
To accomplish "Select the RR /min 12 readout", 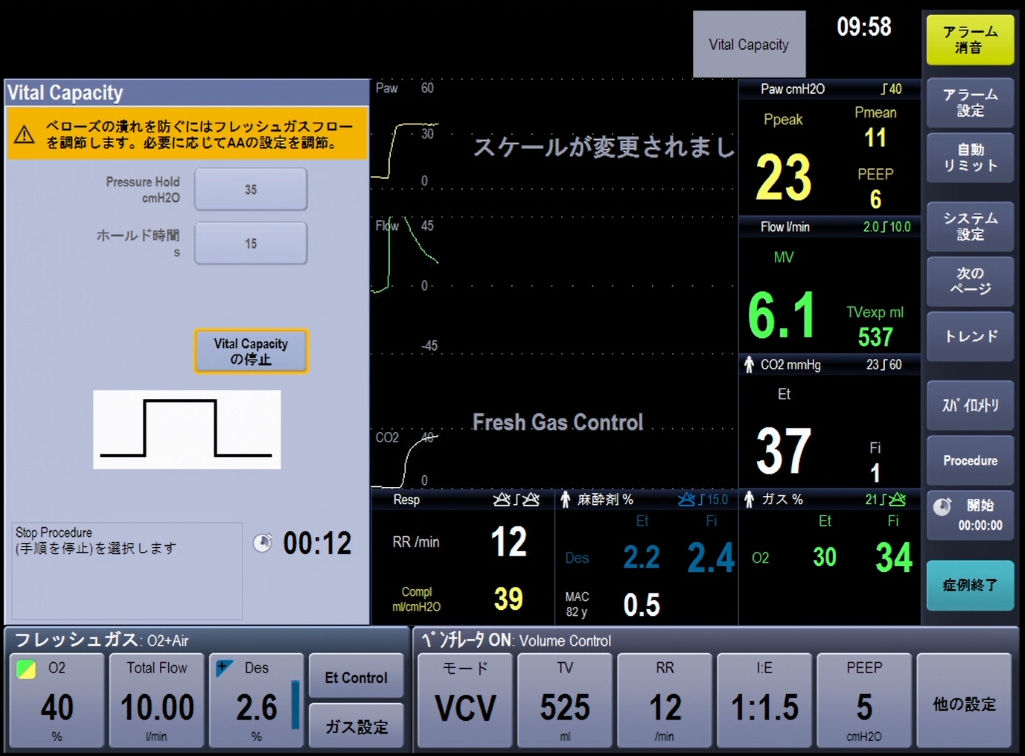I will coord(509,541).
